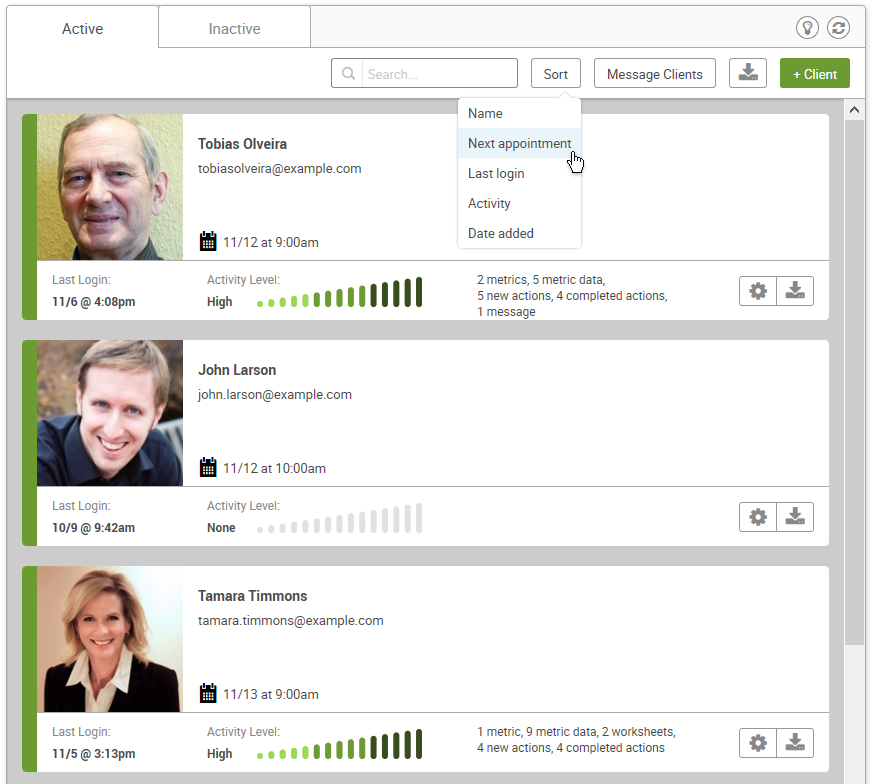Click calendar icon next to 11/12 at 9:00am
Viewport: 873px width, 784px height.
(208, 241)
